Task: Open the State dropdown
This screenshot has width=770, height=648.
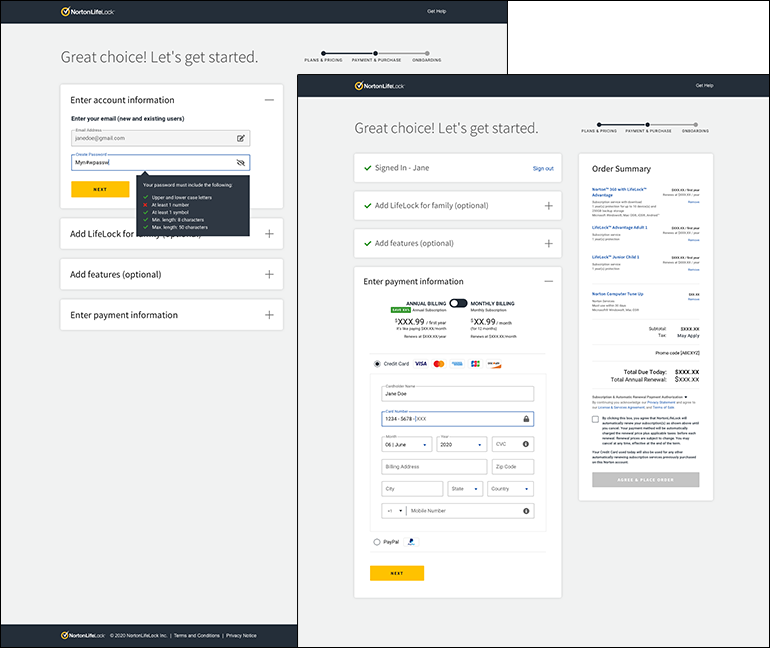Action: click(x=465, y=488)
